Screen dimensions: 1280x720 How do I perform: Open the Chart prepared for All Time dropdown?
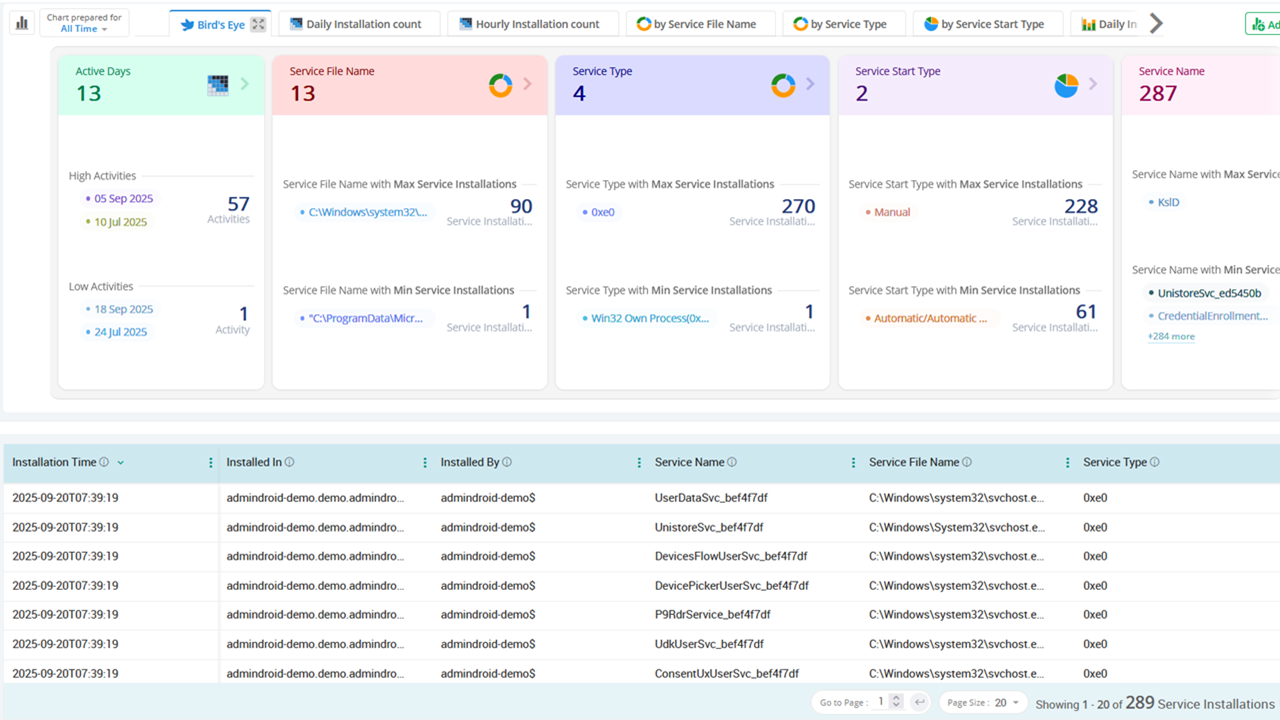(x=84, y=23)
